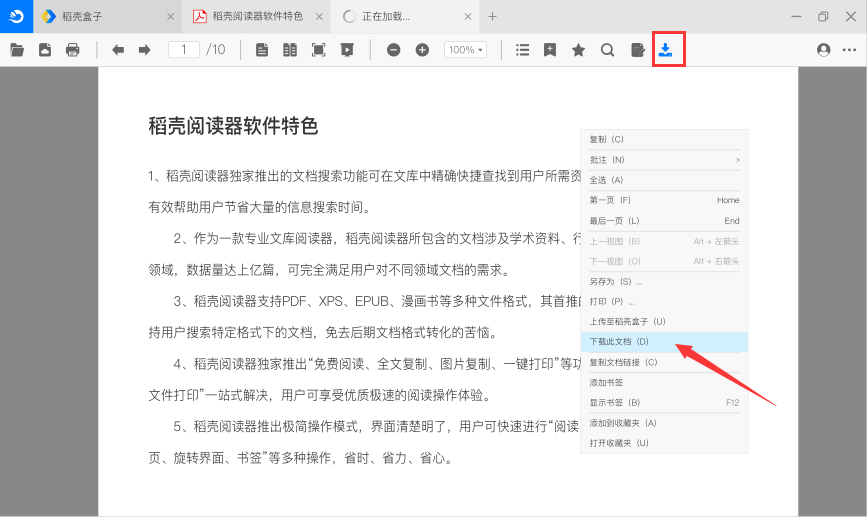
Task: Zoom out with the minus icon
Action: 394,50
